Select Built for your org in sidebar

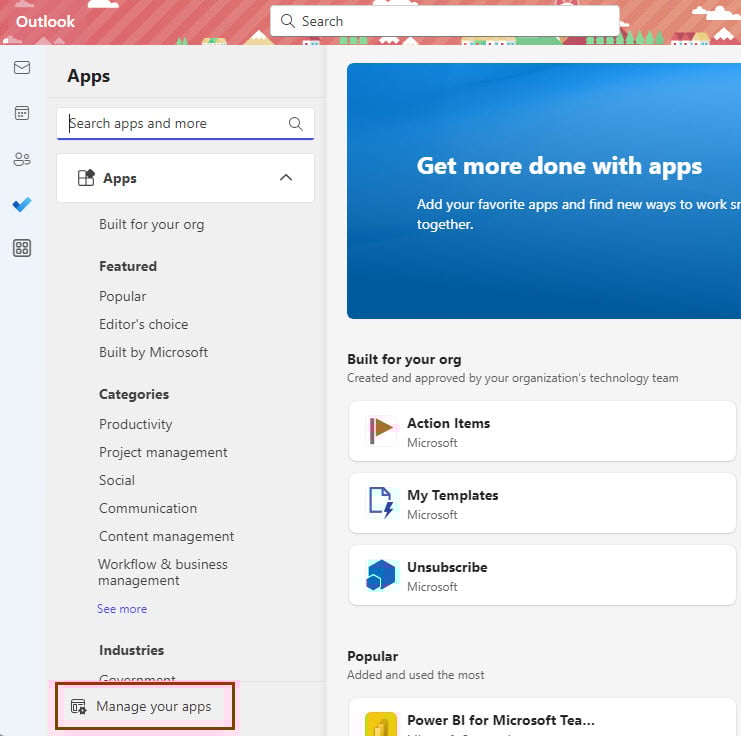(x=152, y=225)
